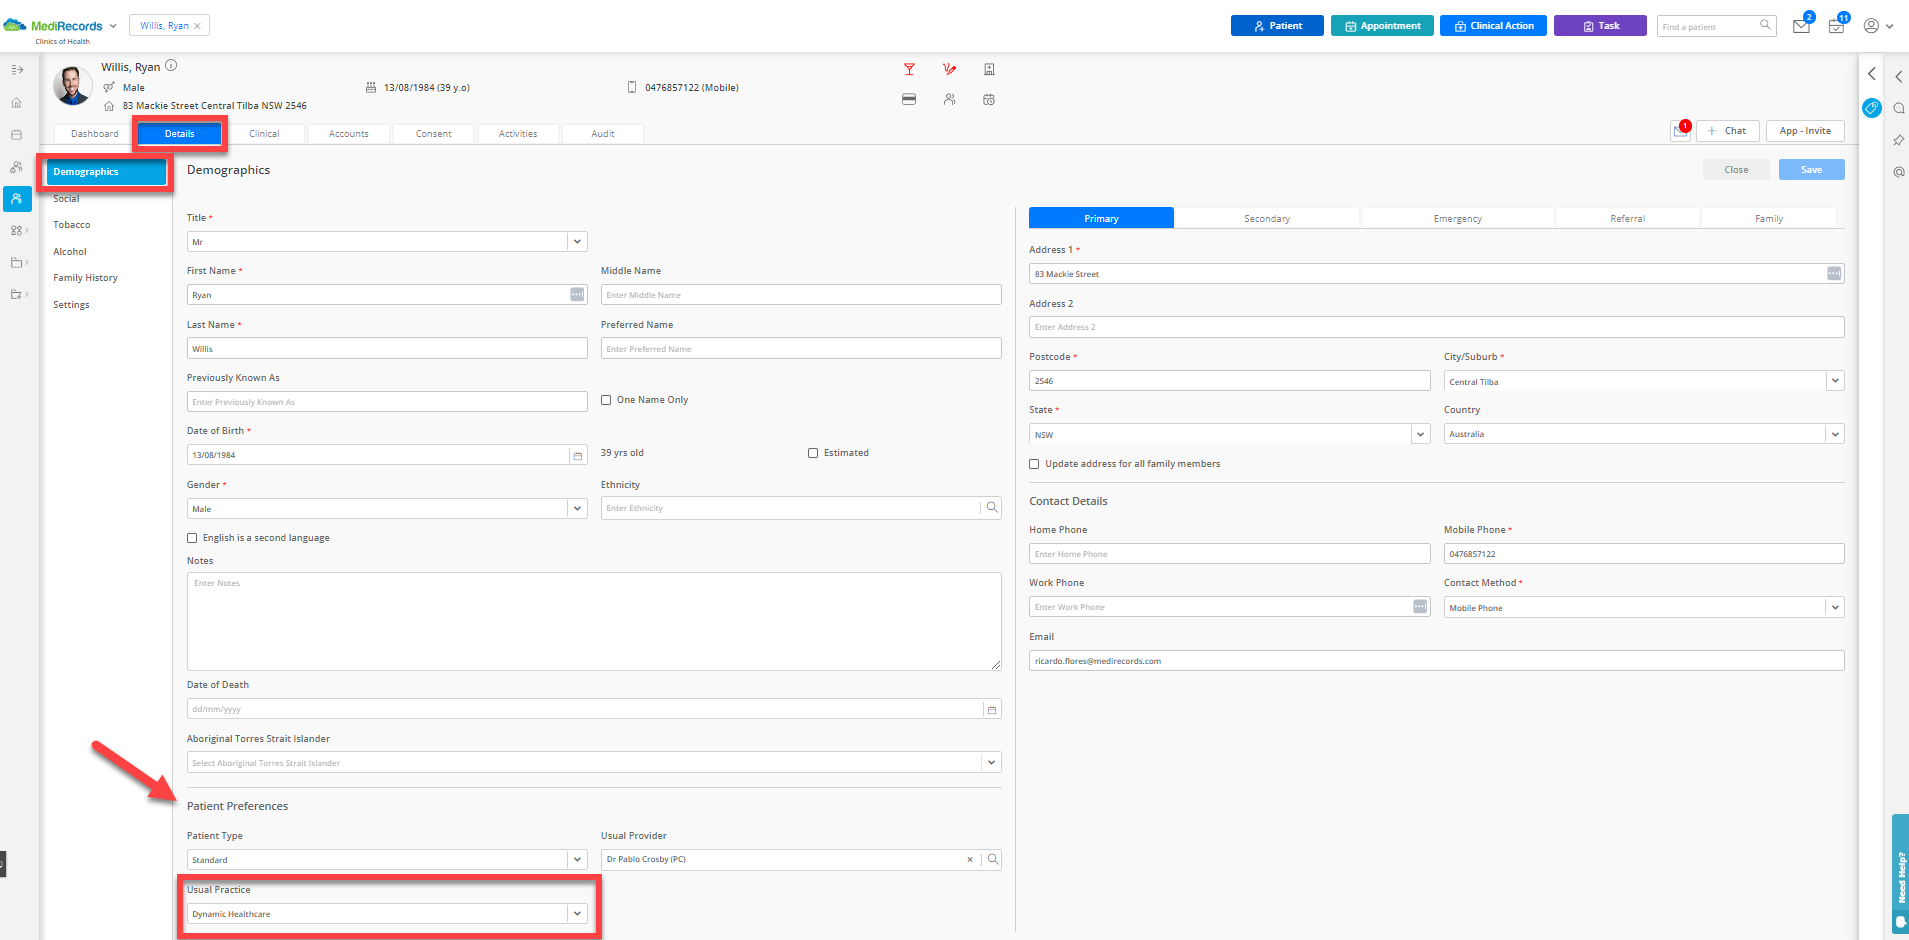Click the credit card icon in patient header
Screen dimensions: 1909x940
(909, 99)
